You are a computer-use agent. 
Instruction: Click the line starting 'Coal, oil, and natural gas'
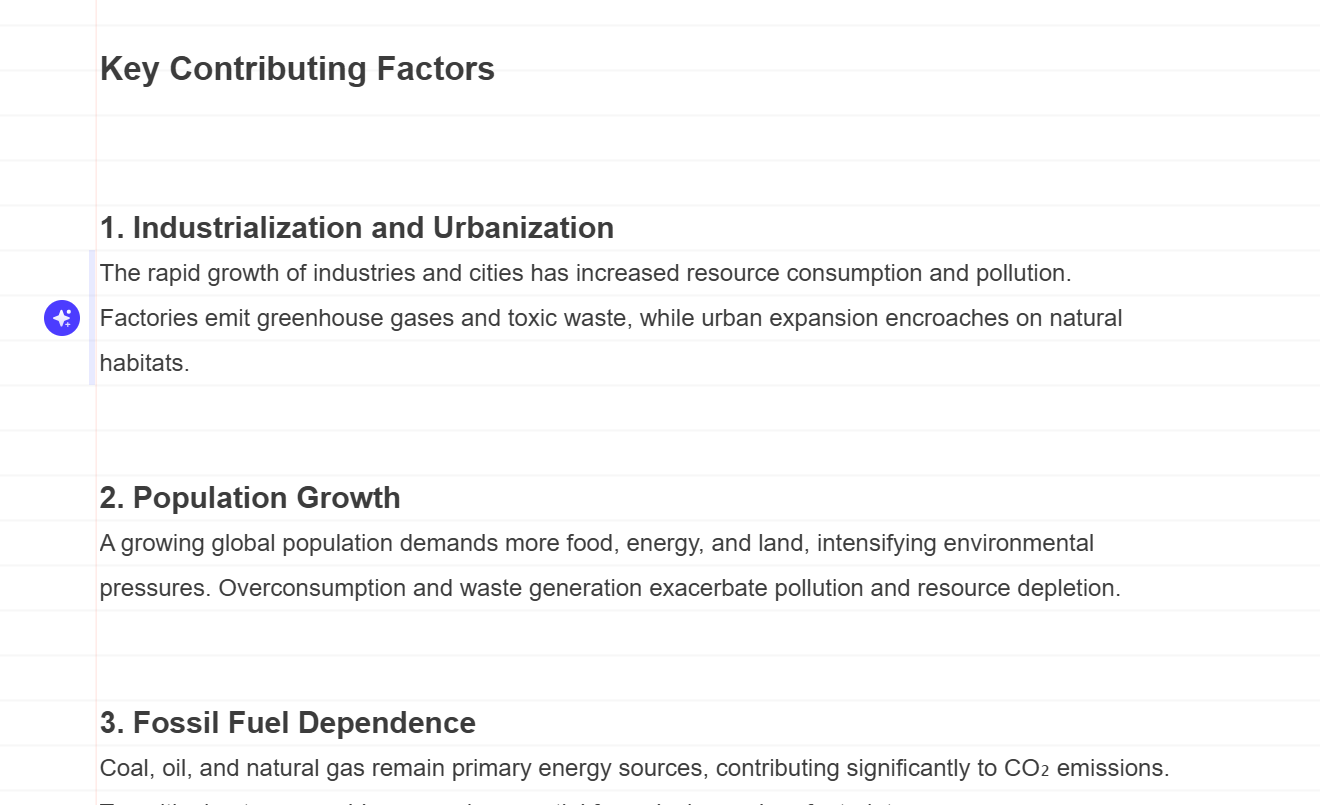tap(635, 768)
